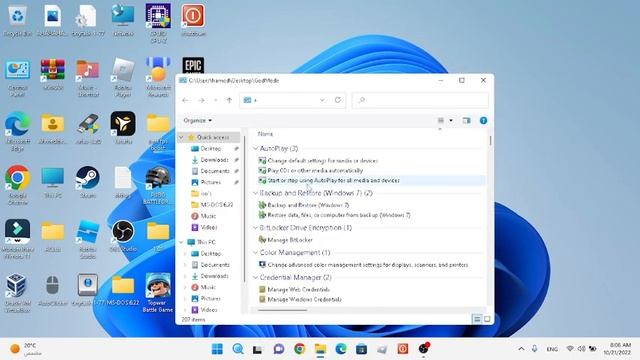Show hidden system tray icons
The width and height of the screenshot is (640, 360).
click(521, 349)
